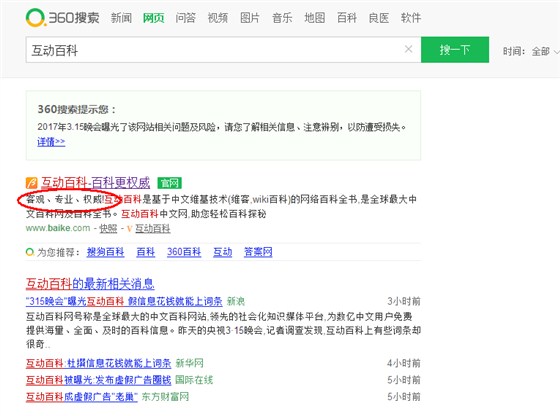Screen dimensions: 560x416
Task: Open the 详情>> link in warning box
Action: point(51,142)
